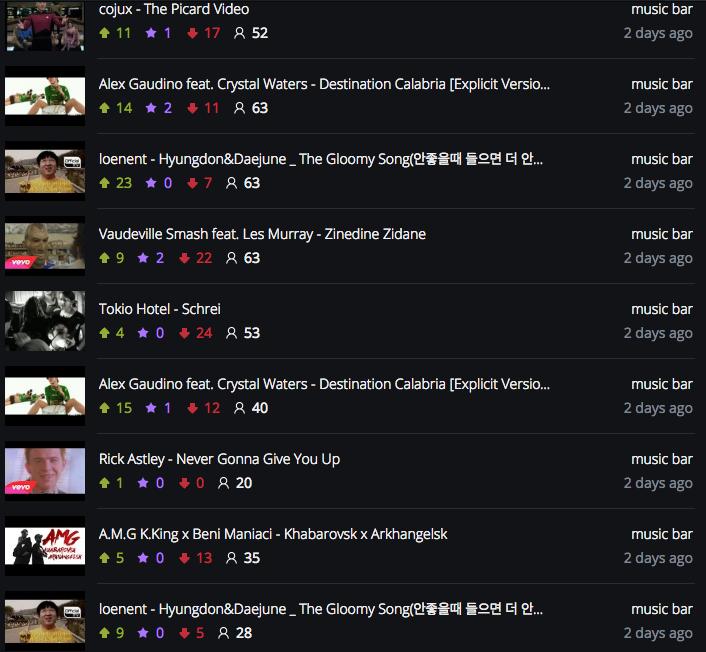Screen dimensions: 706x652
Task: Downvote the Gloomy Song entry with 23 upvotes
Action: coord(192,183)
